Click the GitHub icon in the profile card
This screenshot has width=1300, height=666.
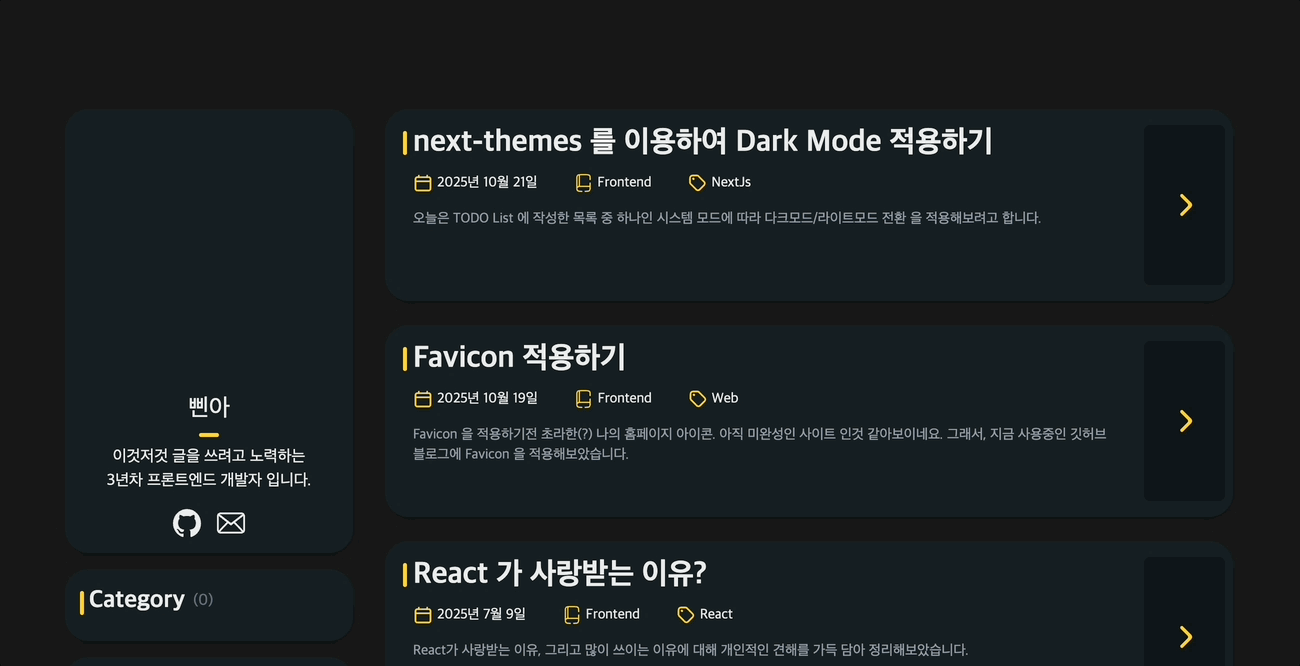(x=187, y=523)
